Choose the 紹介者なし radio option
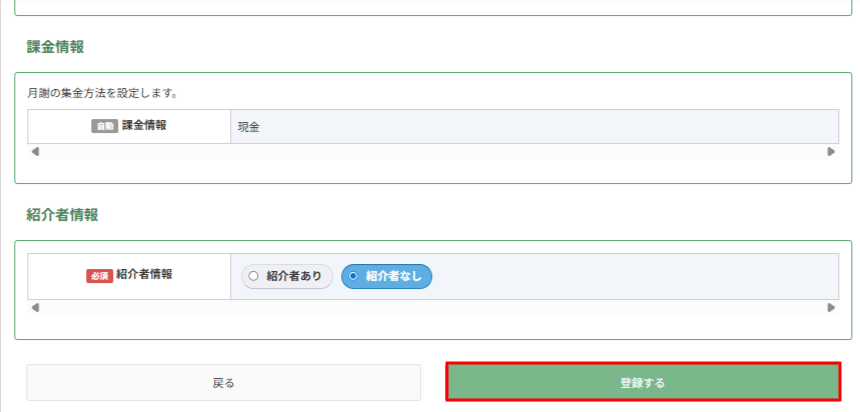860x412 pixels. tap(387, 276)
